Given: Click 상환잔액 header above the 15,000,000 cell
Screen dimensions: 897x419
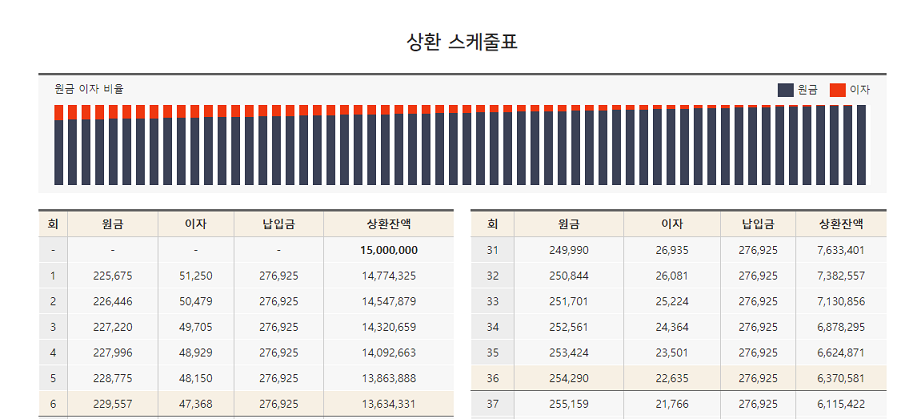Looking at the screenshot, I should point(389,225).
